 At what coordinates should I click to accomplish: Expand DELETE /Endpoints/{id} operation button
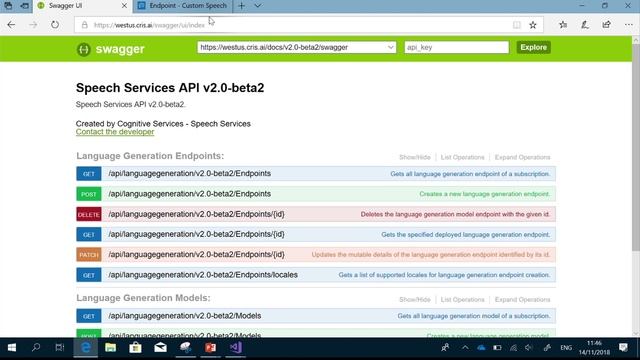click(89, 214)
